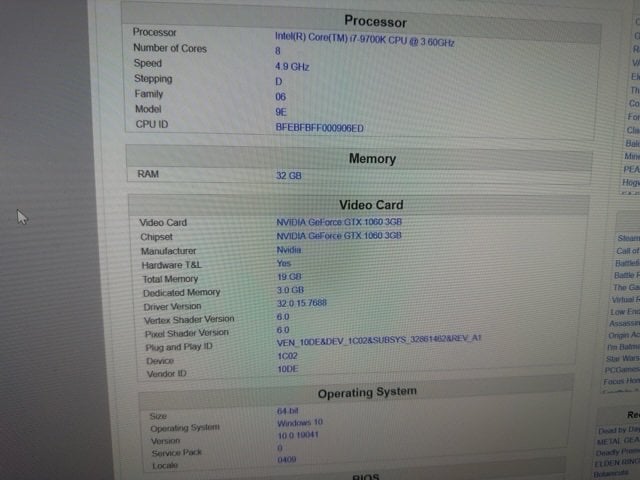Select Total Memory value 19 GB

(x=289, y=277)
